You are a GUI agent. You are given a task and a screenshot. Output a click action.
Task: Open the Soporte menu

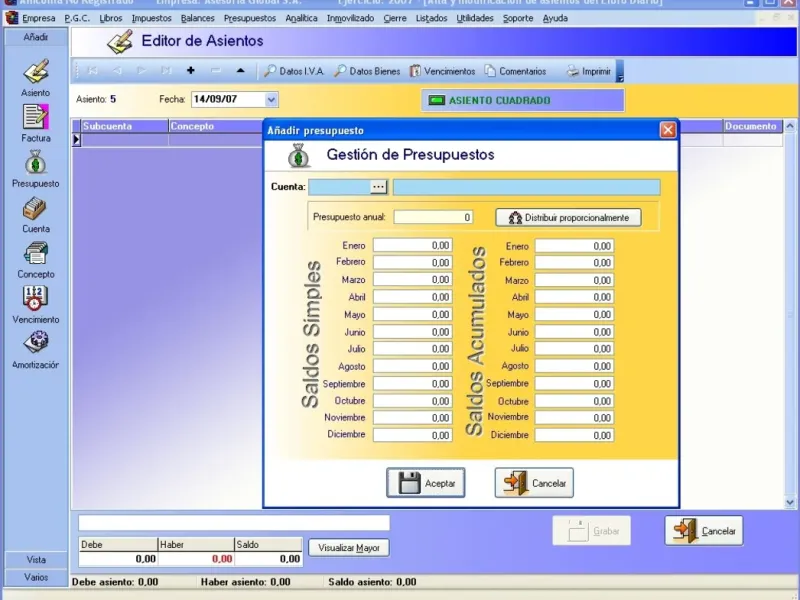coord(518,18)
